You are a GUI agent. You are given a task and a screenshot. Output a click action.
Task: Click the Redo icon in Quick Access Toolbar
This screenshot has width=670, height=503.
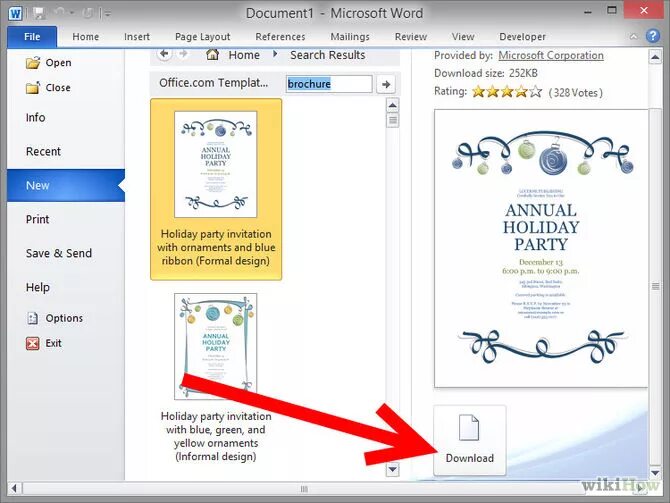87,14
